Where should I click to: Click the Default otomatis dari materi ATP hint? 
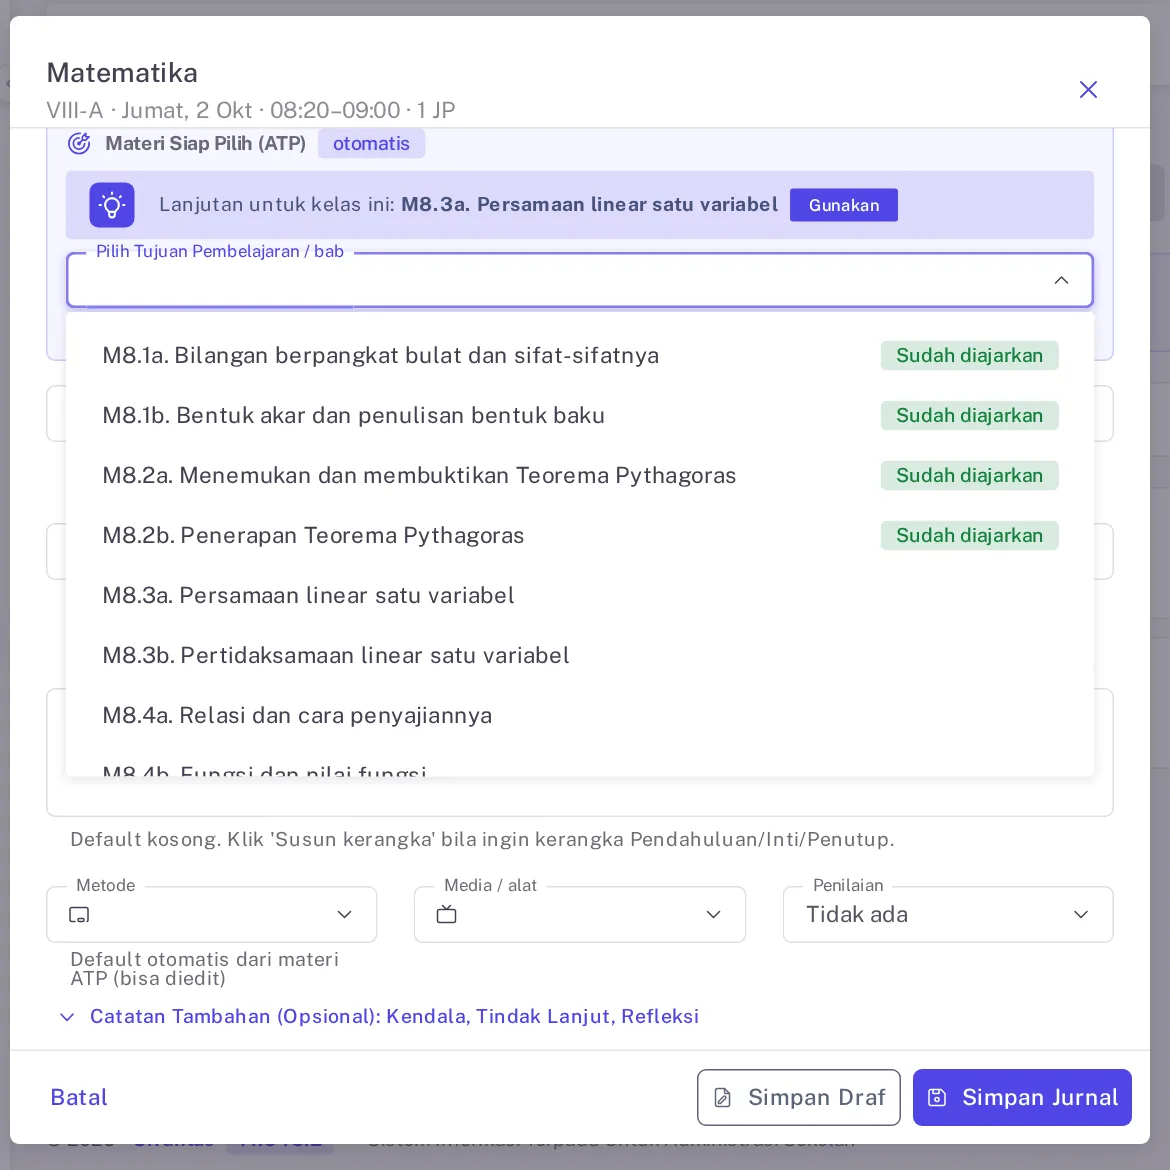(x=204, y=969)
